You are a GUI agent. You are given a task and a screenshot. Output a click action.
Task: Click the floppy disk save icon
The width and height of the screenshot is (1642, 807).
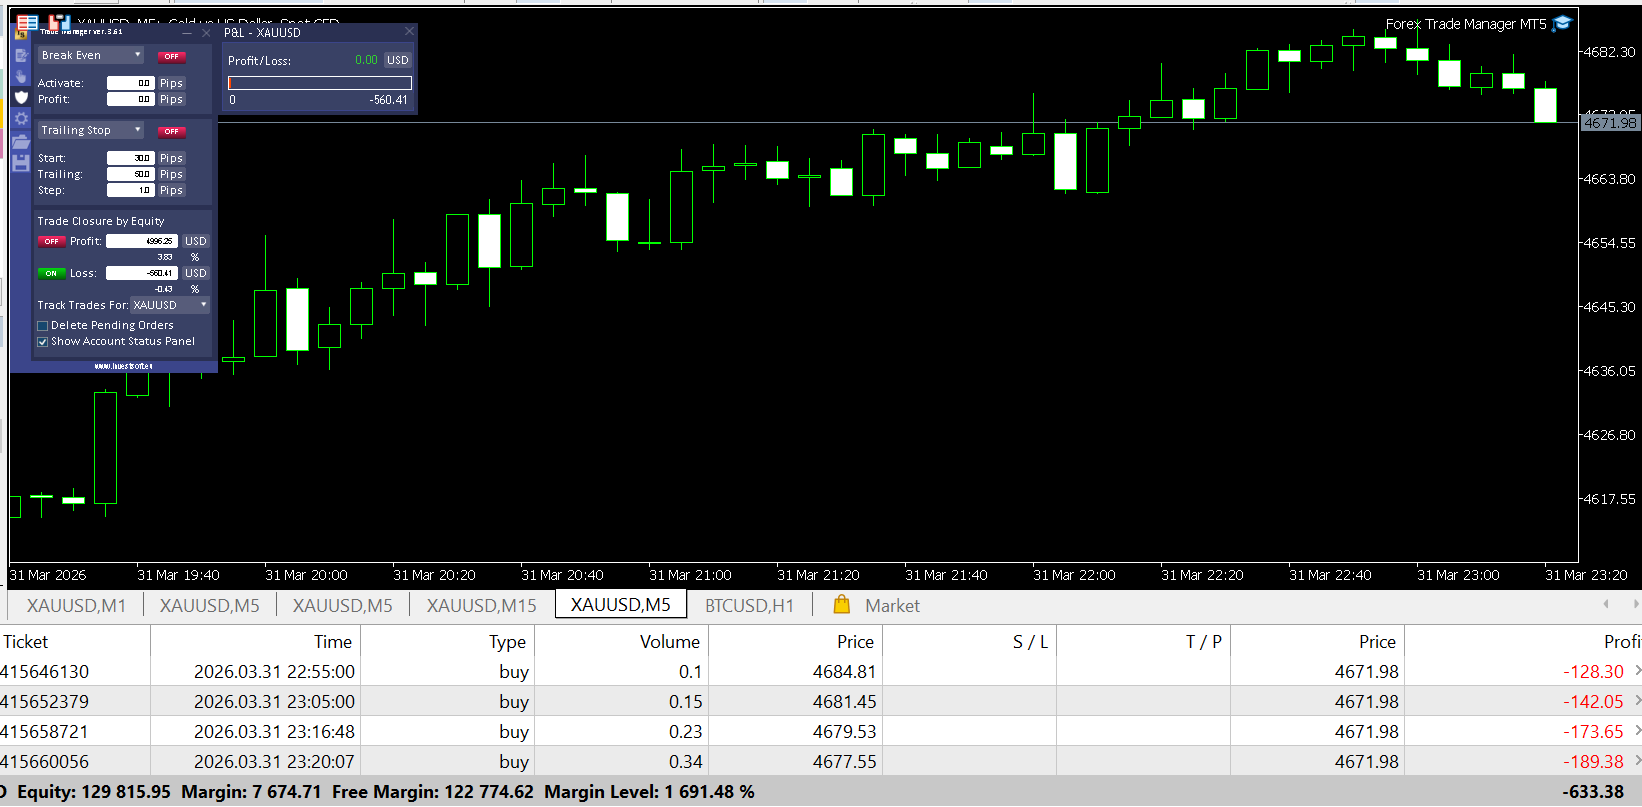click(21, 162)
